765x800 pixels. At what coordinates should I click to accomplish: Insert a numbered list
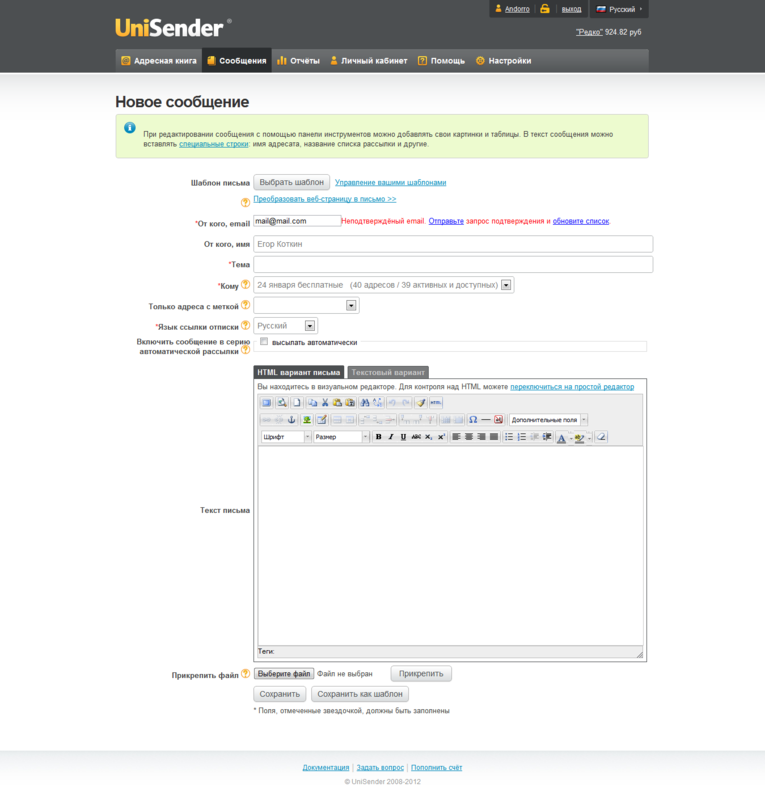[522, 437]
